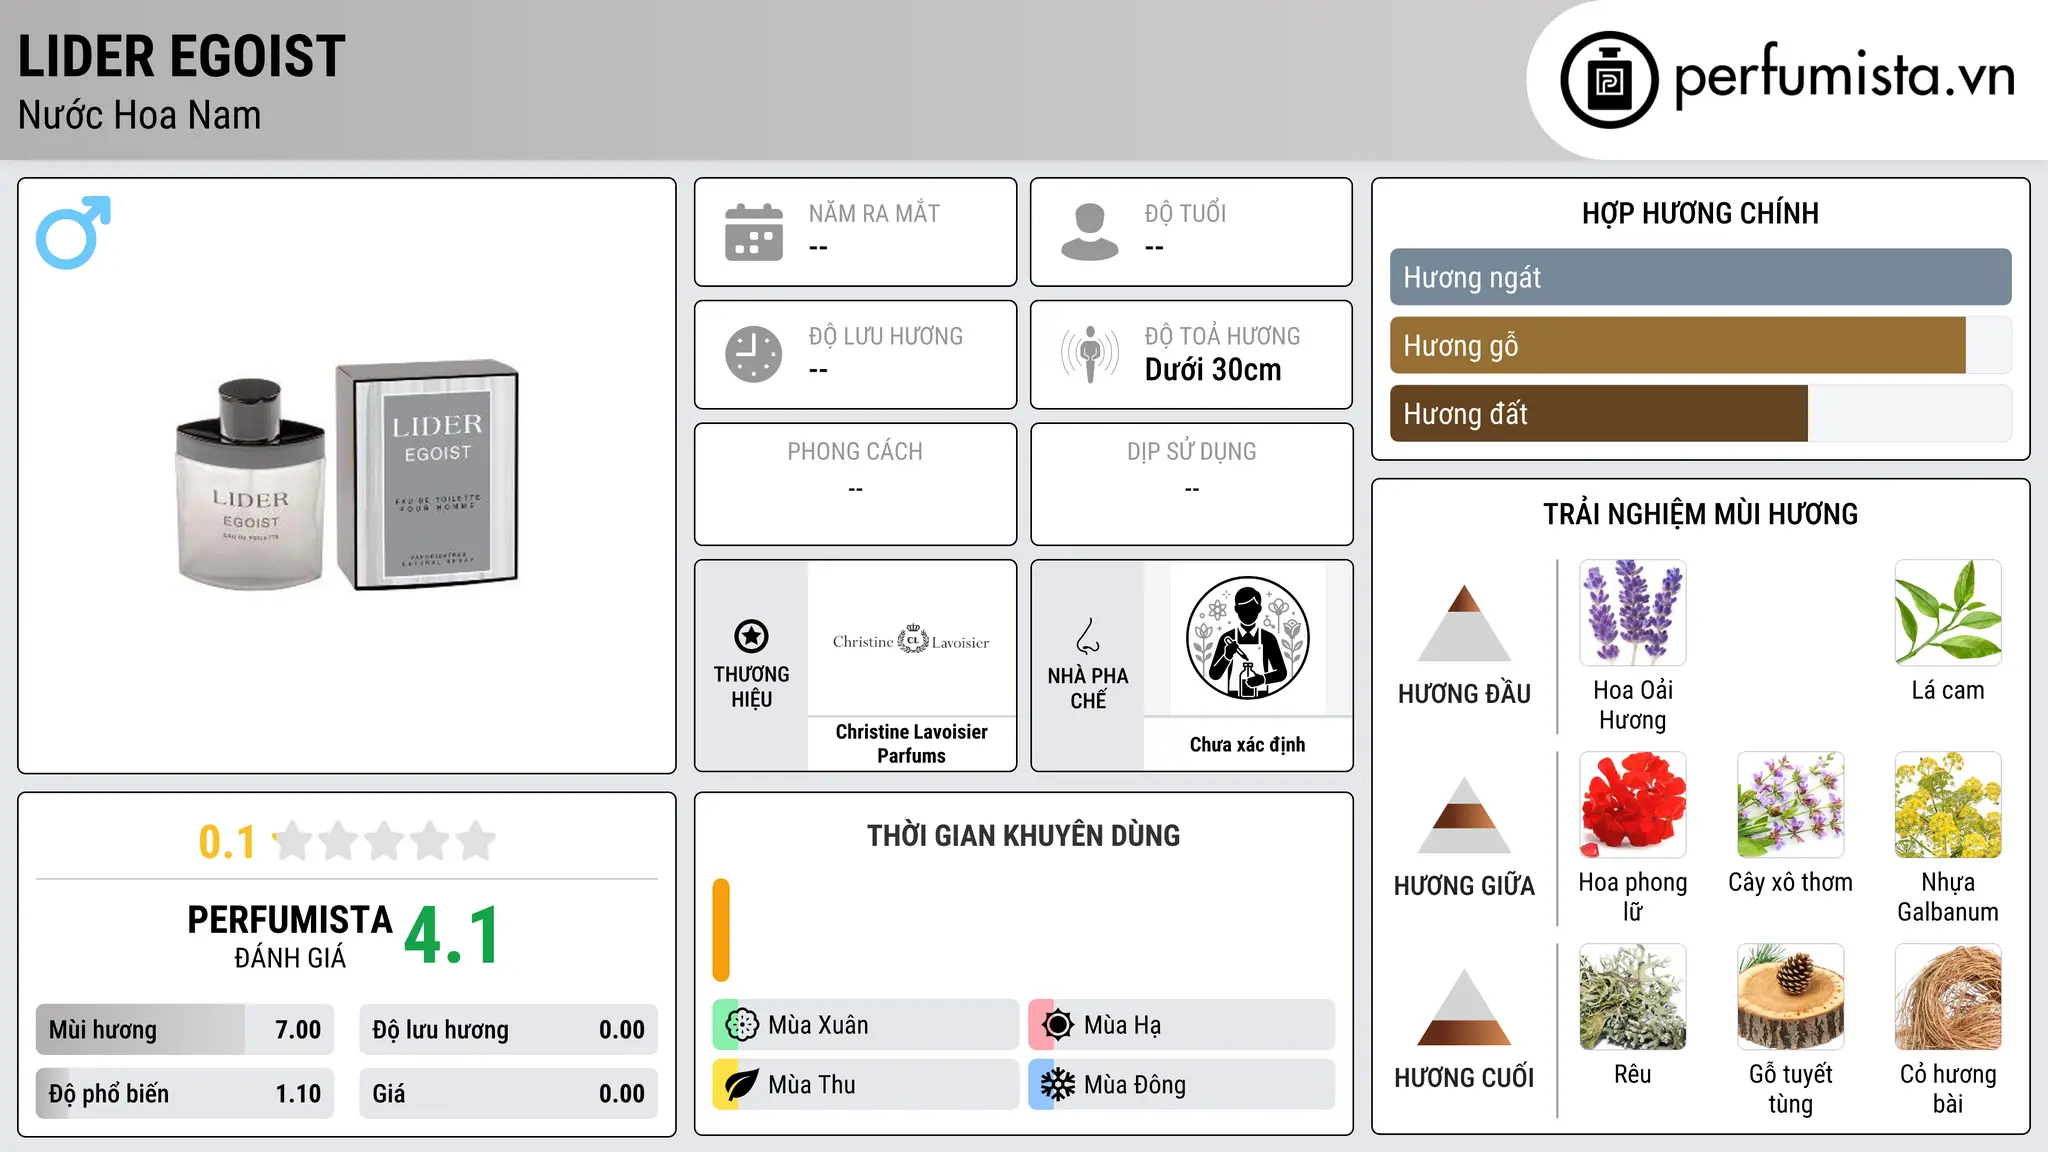Click the Thời gian khuyên dùng heading

tap(1023, 835)
